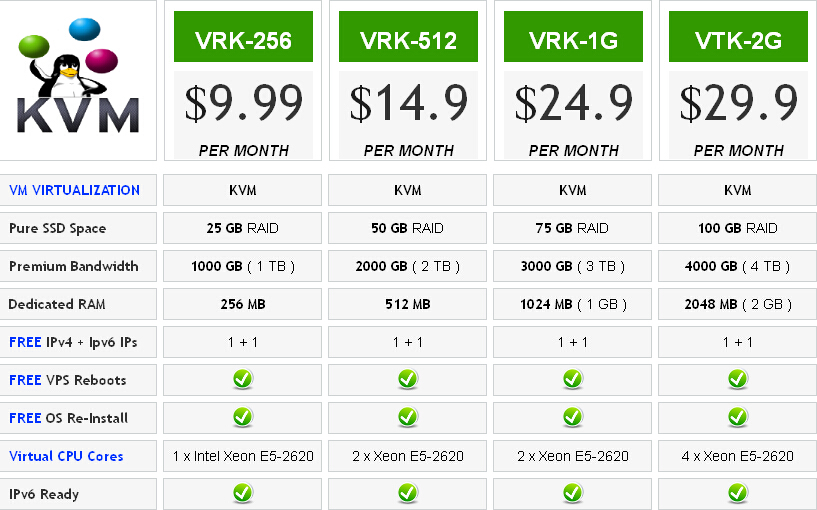817x510 pixels.
Task: Click the $29.9 per month price box
Action: (x=738, y=115)
